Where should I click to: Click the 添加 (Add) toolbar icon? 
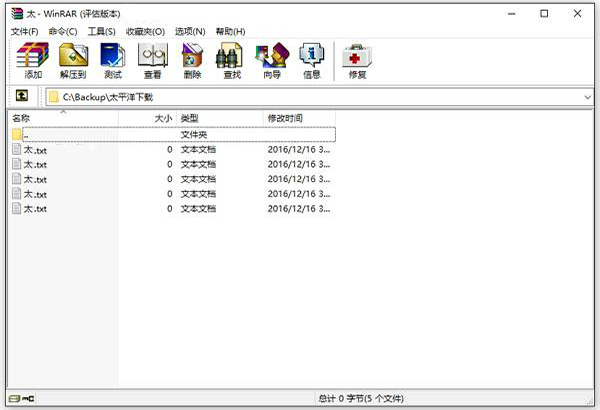(33, 60)
